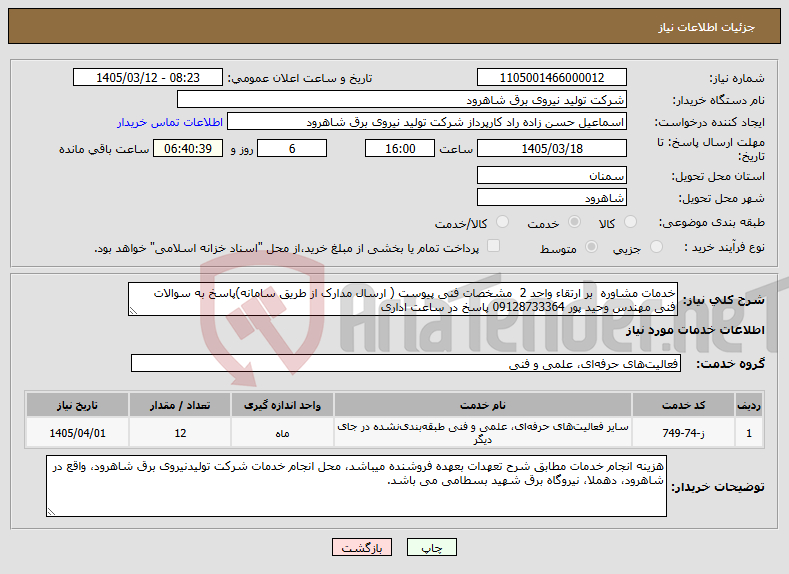Select the خدمت radio button

click(574, 222)
